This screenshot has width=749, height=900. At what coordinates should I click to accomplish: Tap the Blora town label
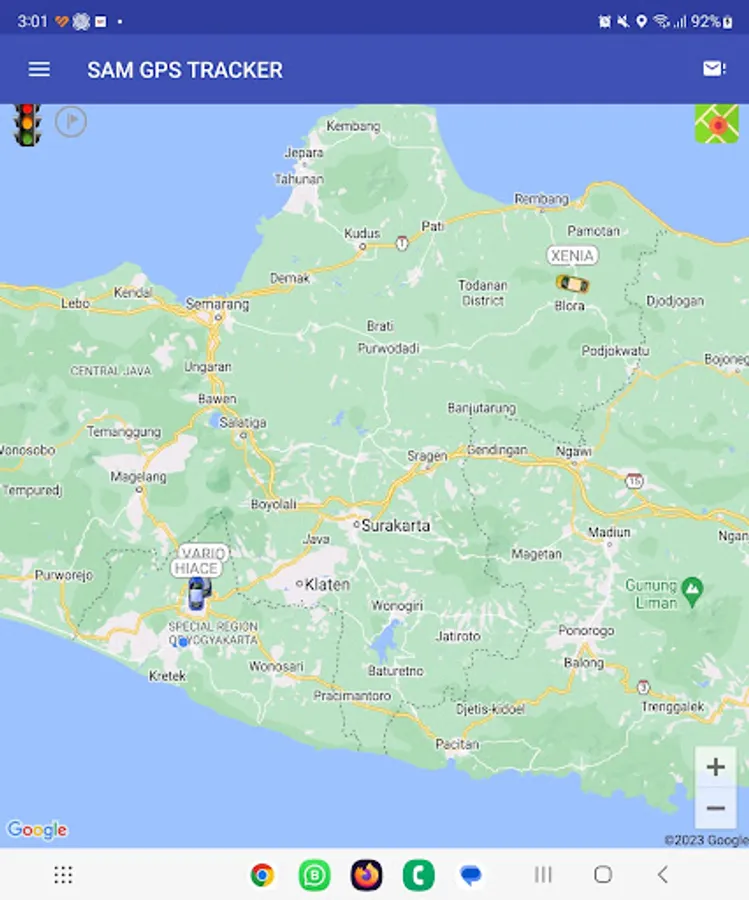coord(569,306)
